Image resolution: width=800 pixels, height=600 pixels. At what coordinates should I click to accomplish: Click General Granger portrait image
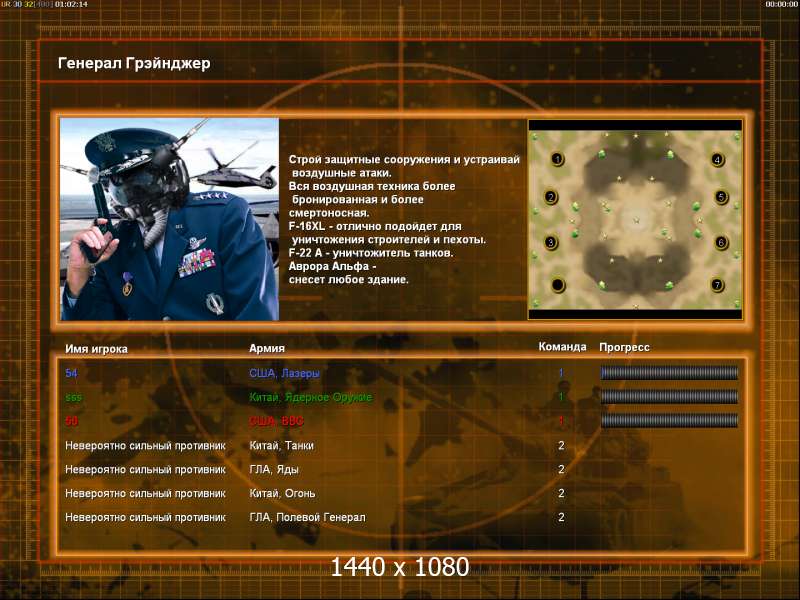pos(169,219)
